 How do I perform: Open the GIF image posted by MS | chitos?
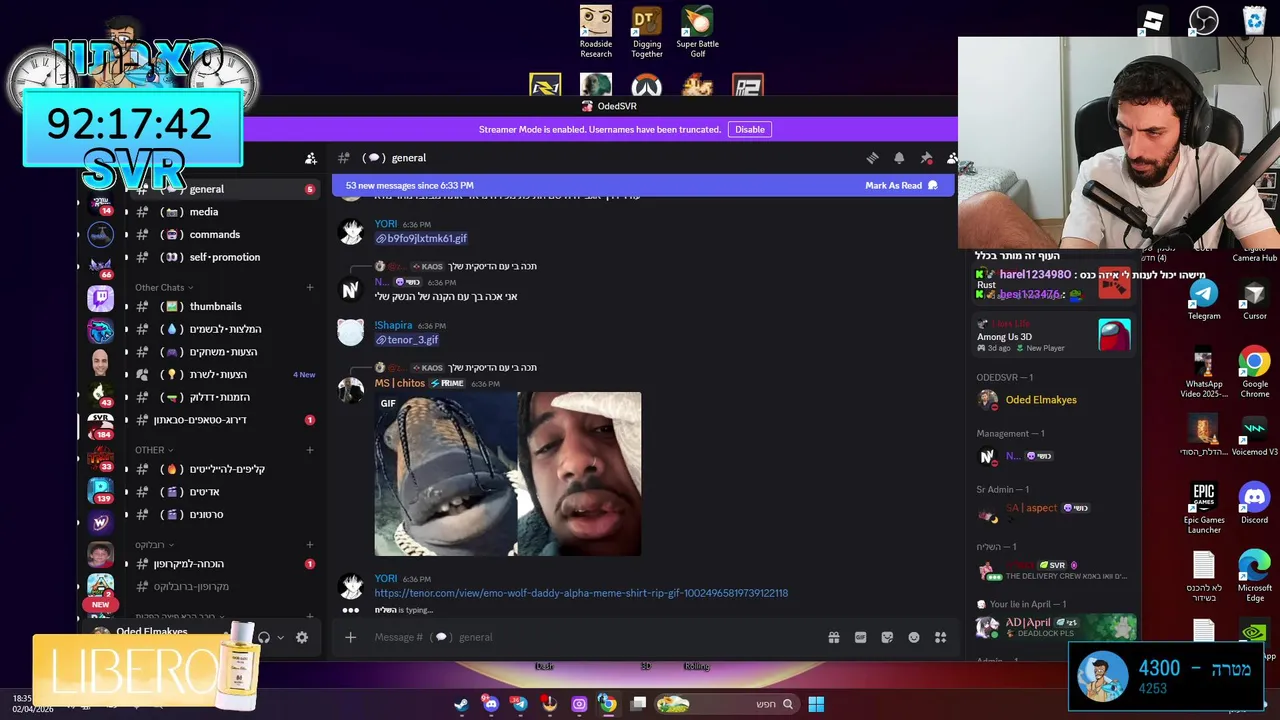pyautogui.click(x=508, y=474)
